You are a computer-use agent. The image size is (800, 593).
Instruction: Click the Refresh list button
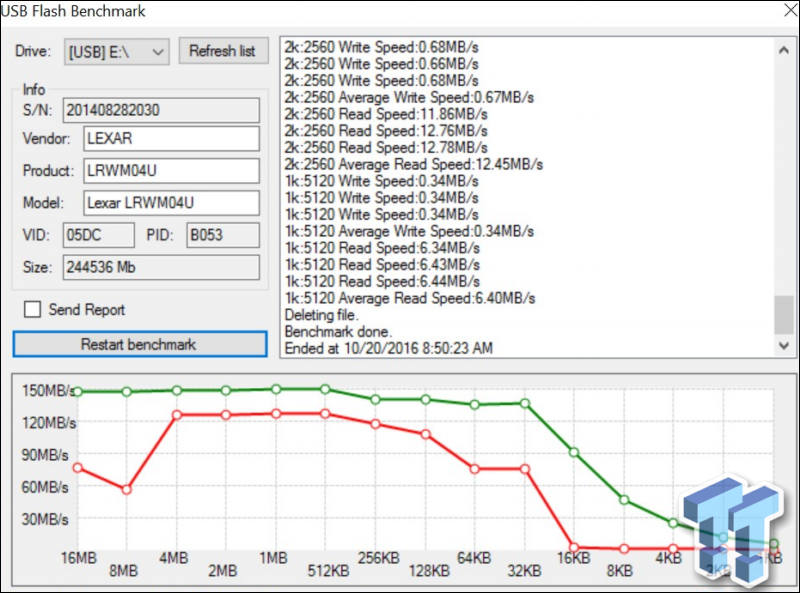click(223, 51)
